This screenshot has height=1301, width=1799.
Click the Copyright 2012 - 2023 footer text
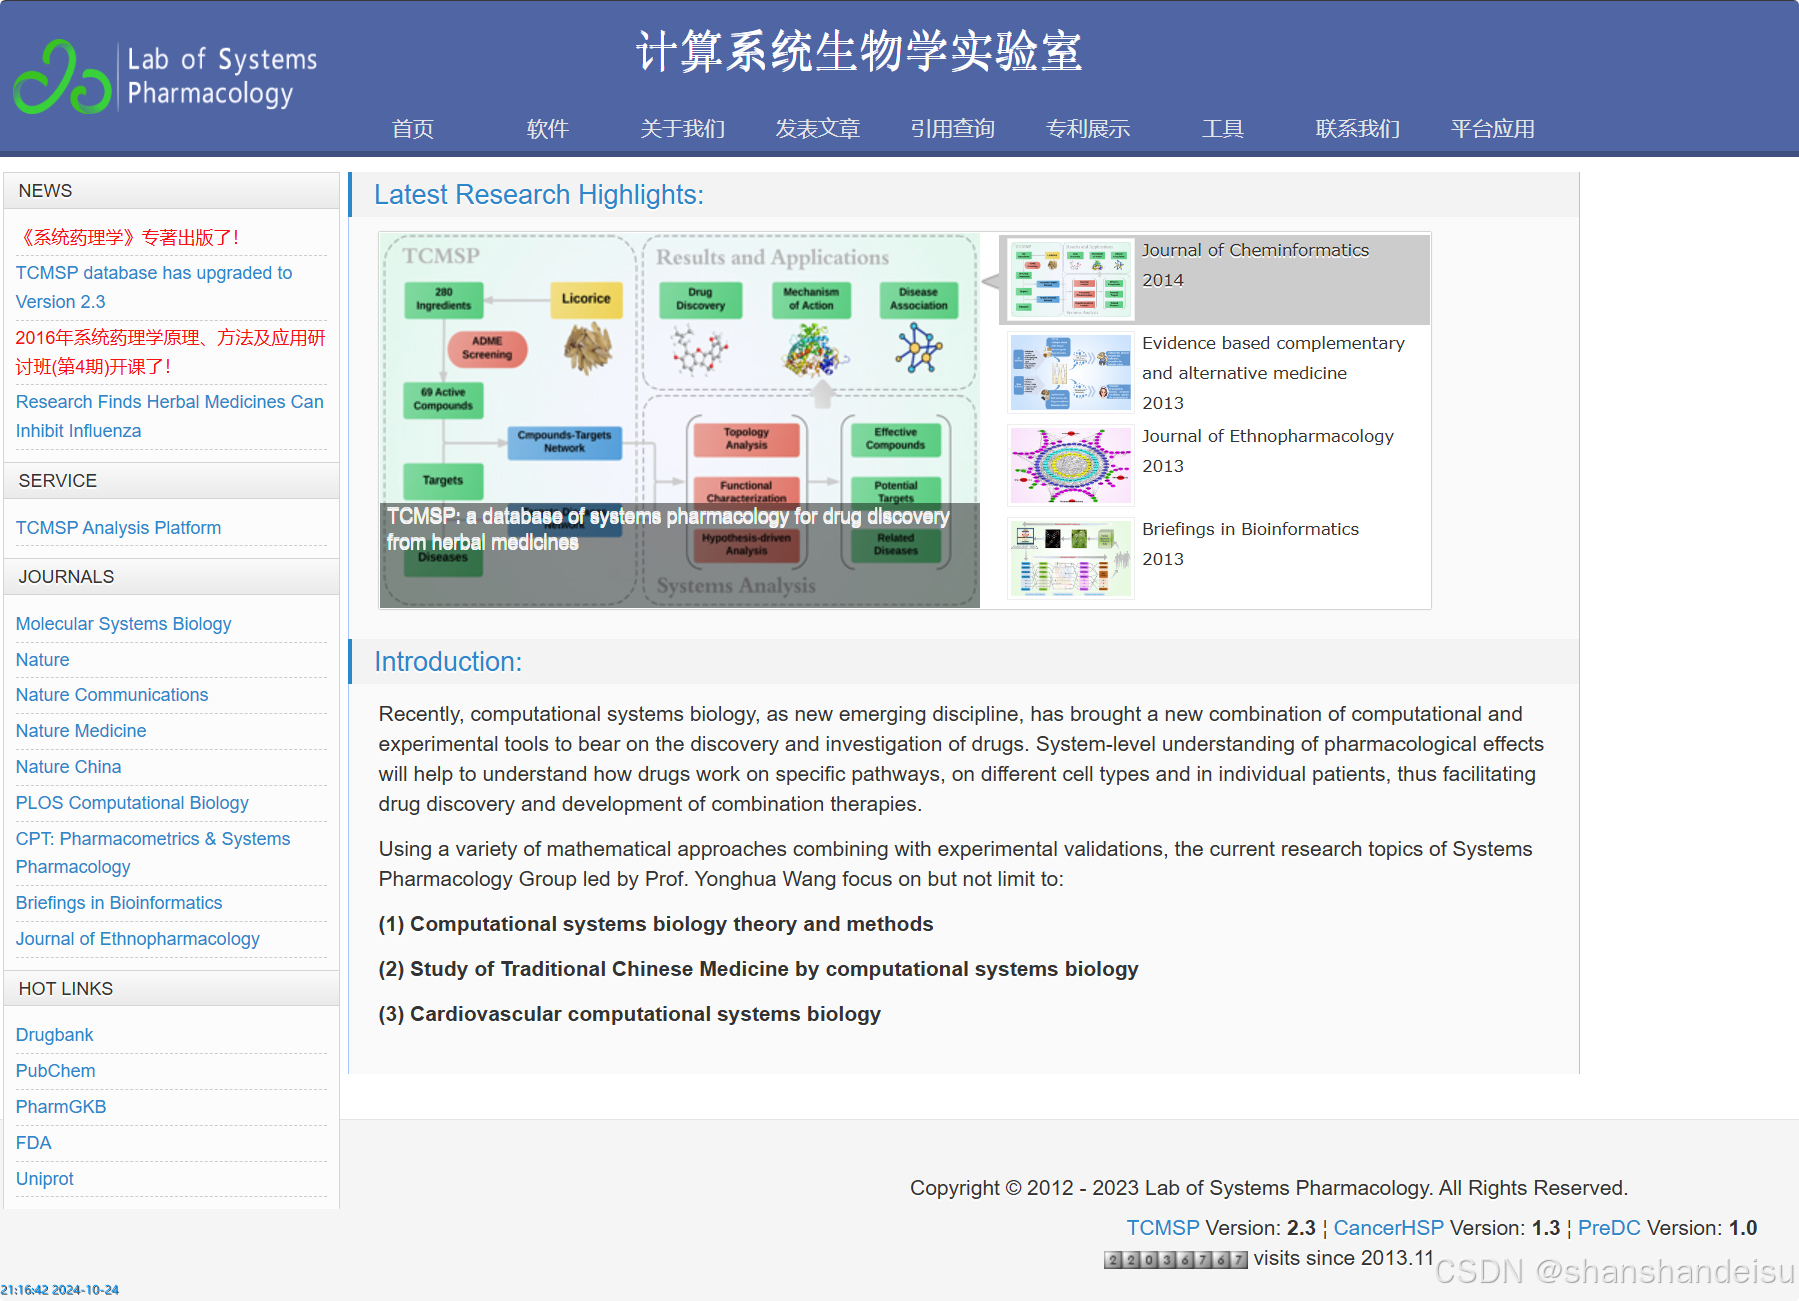pyautogui.click(x=1269, y=1188)
